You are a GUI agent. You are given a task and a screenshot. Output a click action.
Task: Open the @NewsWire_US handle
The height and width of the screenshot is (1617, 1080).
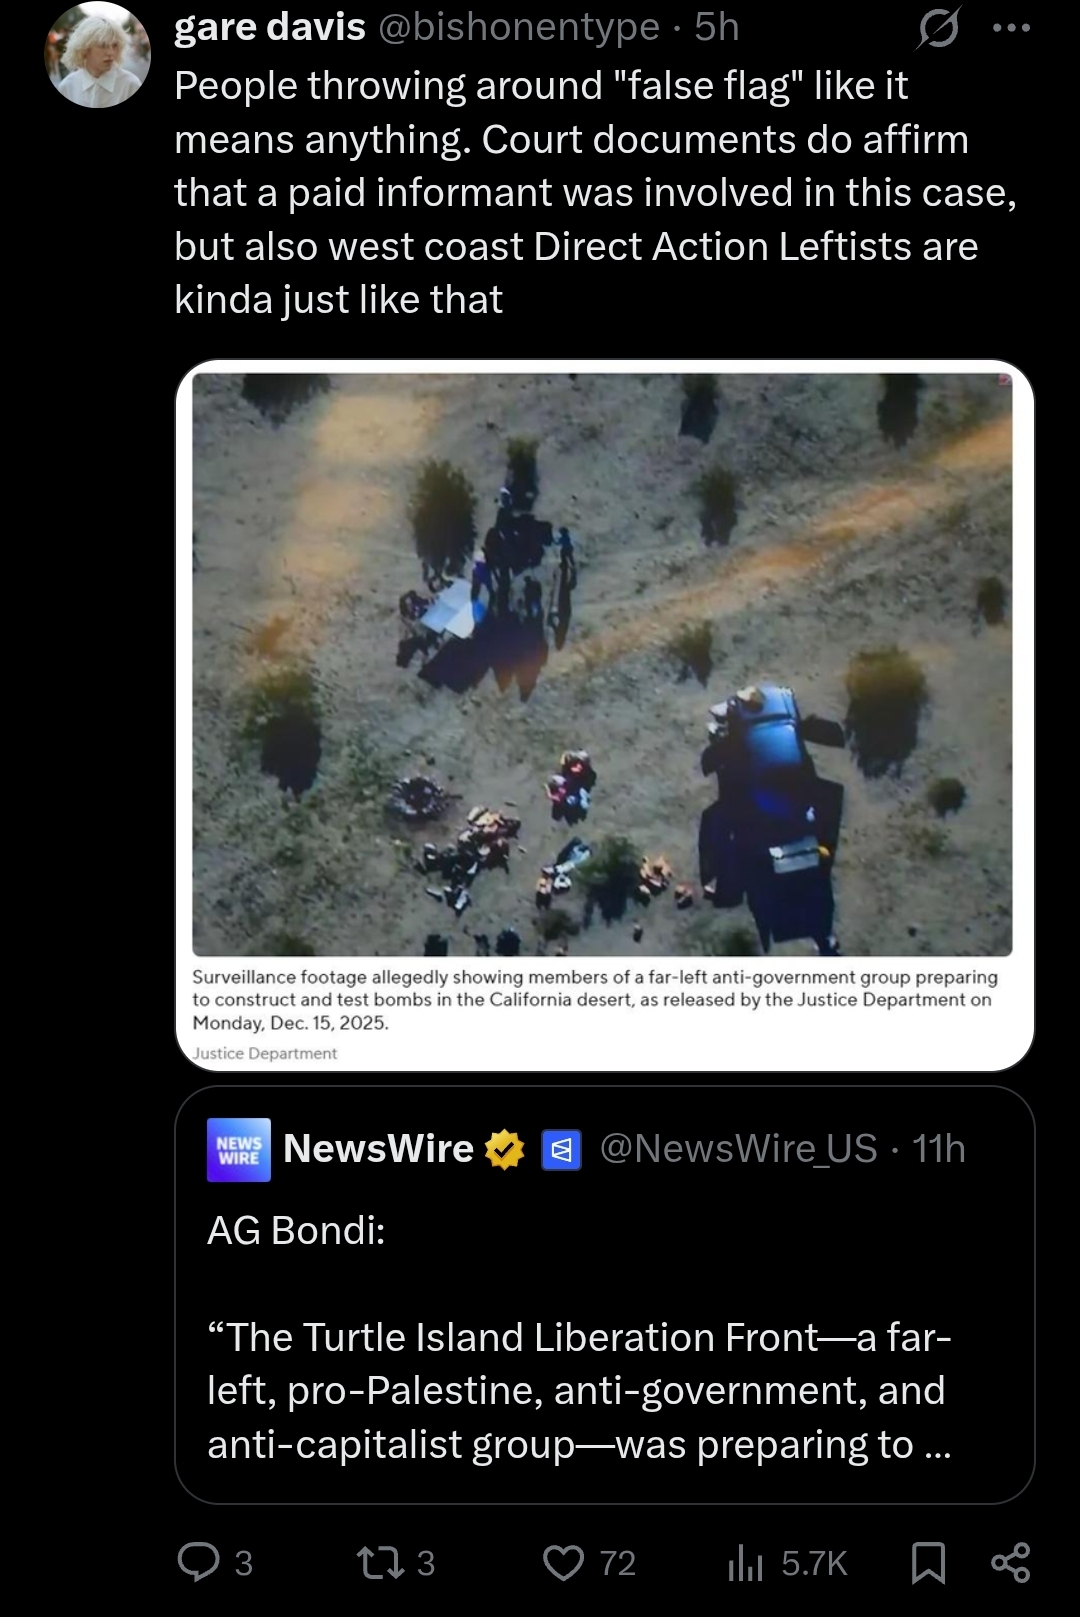pos(739,1149)
